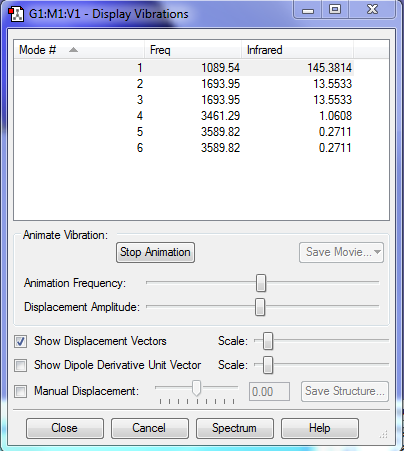Select mode 1 with frequency 1089.54
Image resolution: width=404 pixels, height=451 pixels.
[x=184, y=68]
